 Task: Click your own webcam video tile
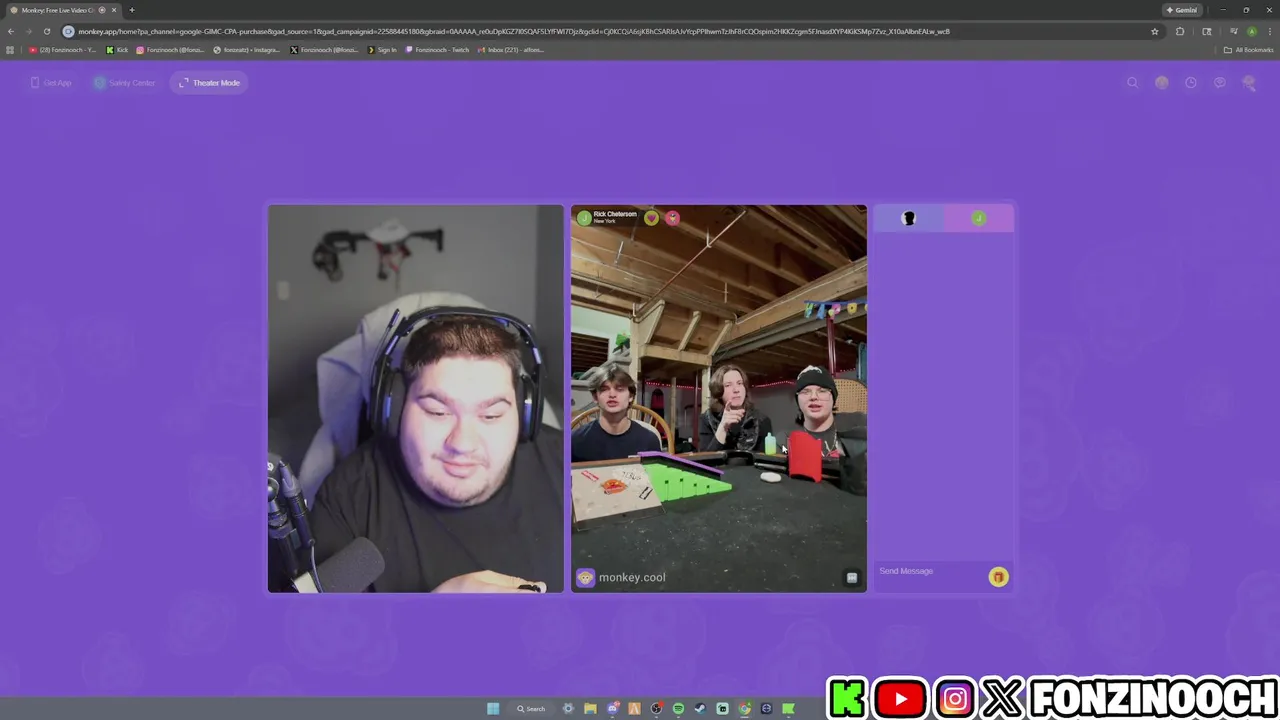(x=415, y=399)
